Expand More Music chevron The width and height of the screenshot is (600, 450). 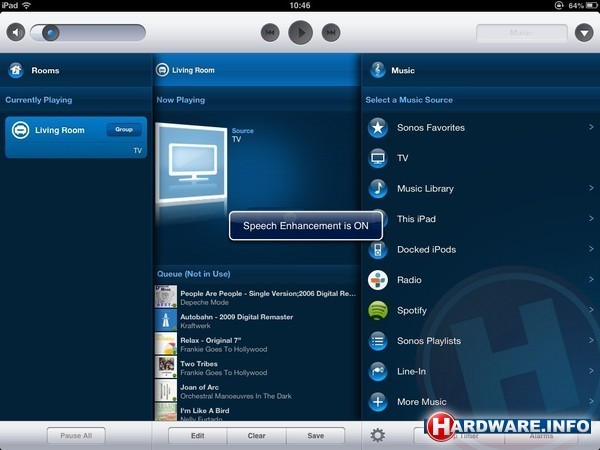[591, 401]
